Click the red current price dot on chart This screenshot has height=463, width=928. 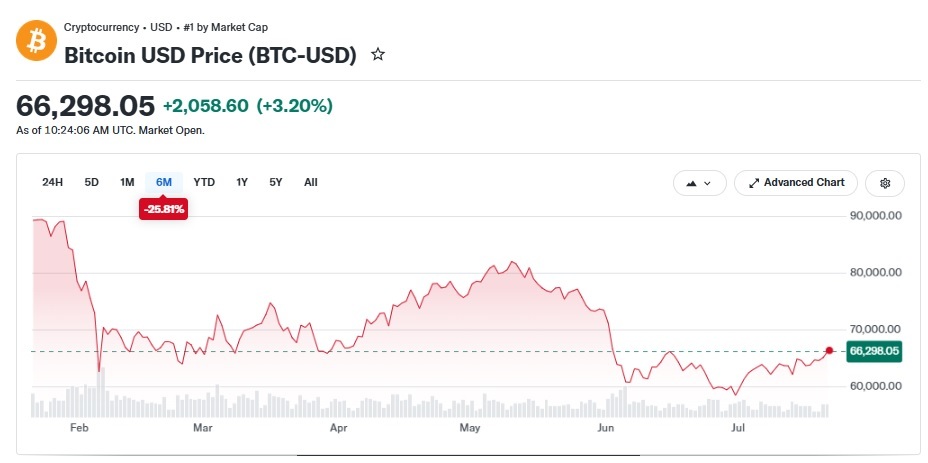click(x=829, y=351)
